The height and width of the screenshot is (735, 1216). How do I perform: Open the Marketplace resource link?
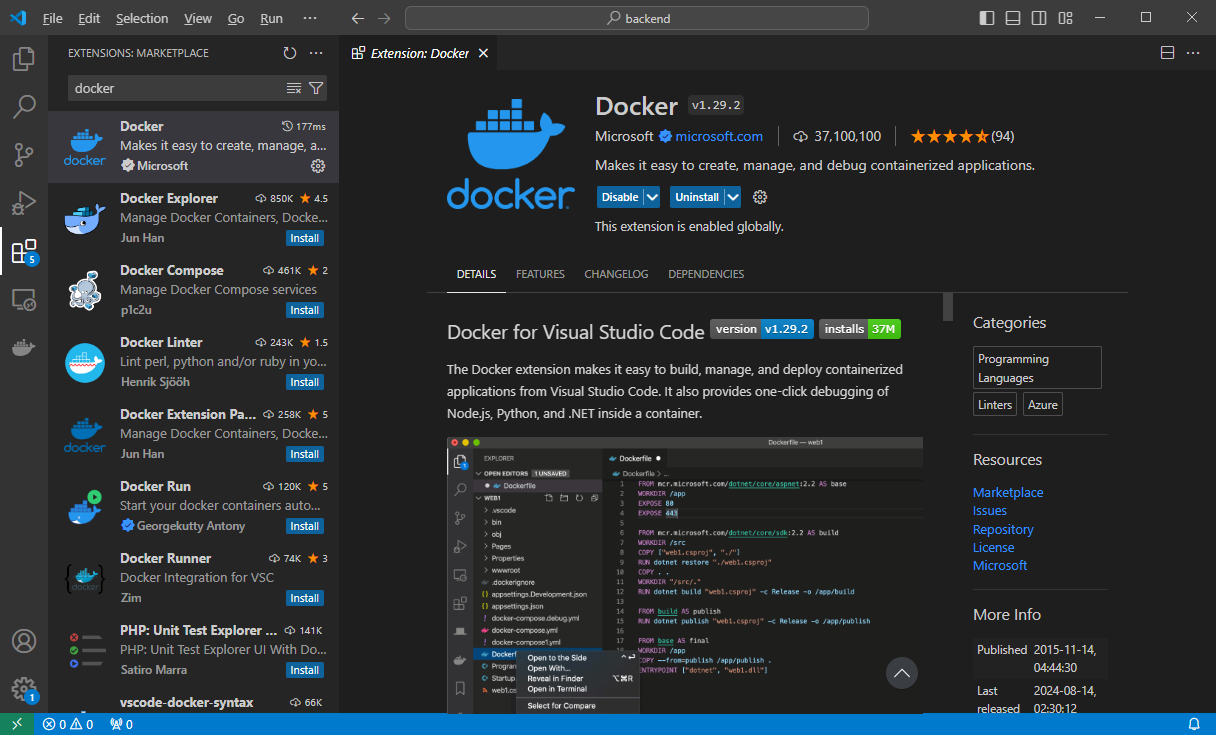[x=1008, y=492]
